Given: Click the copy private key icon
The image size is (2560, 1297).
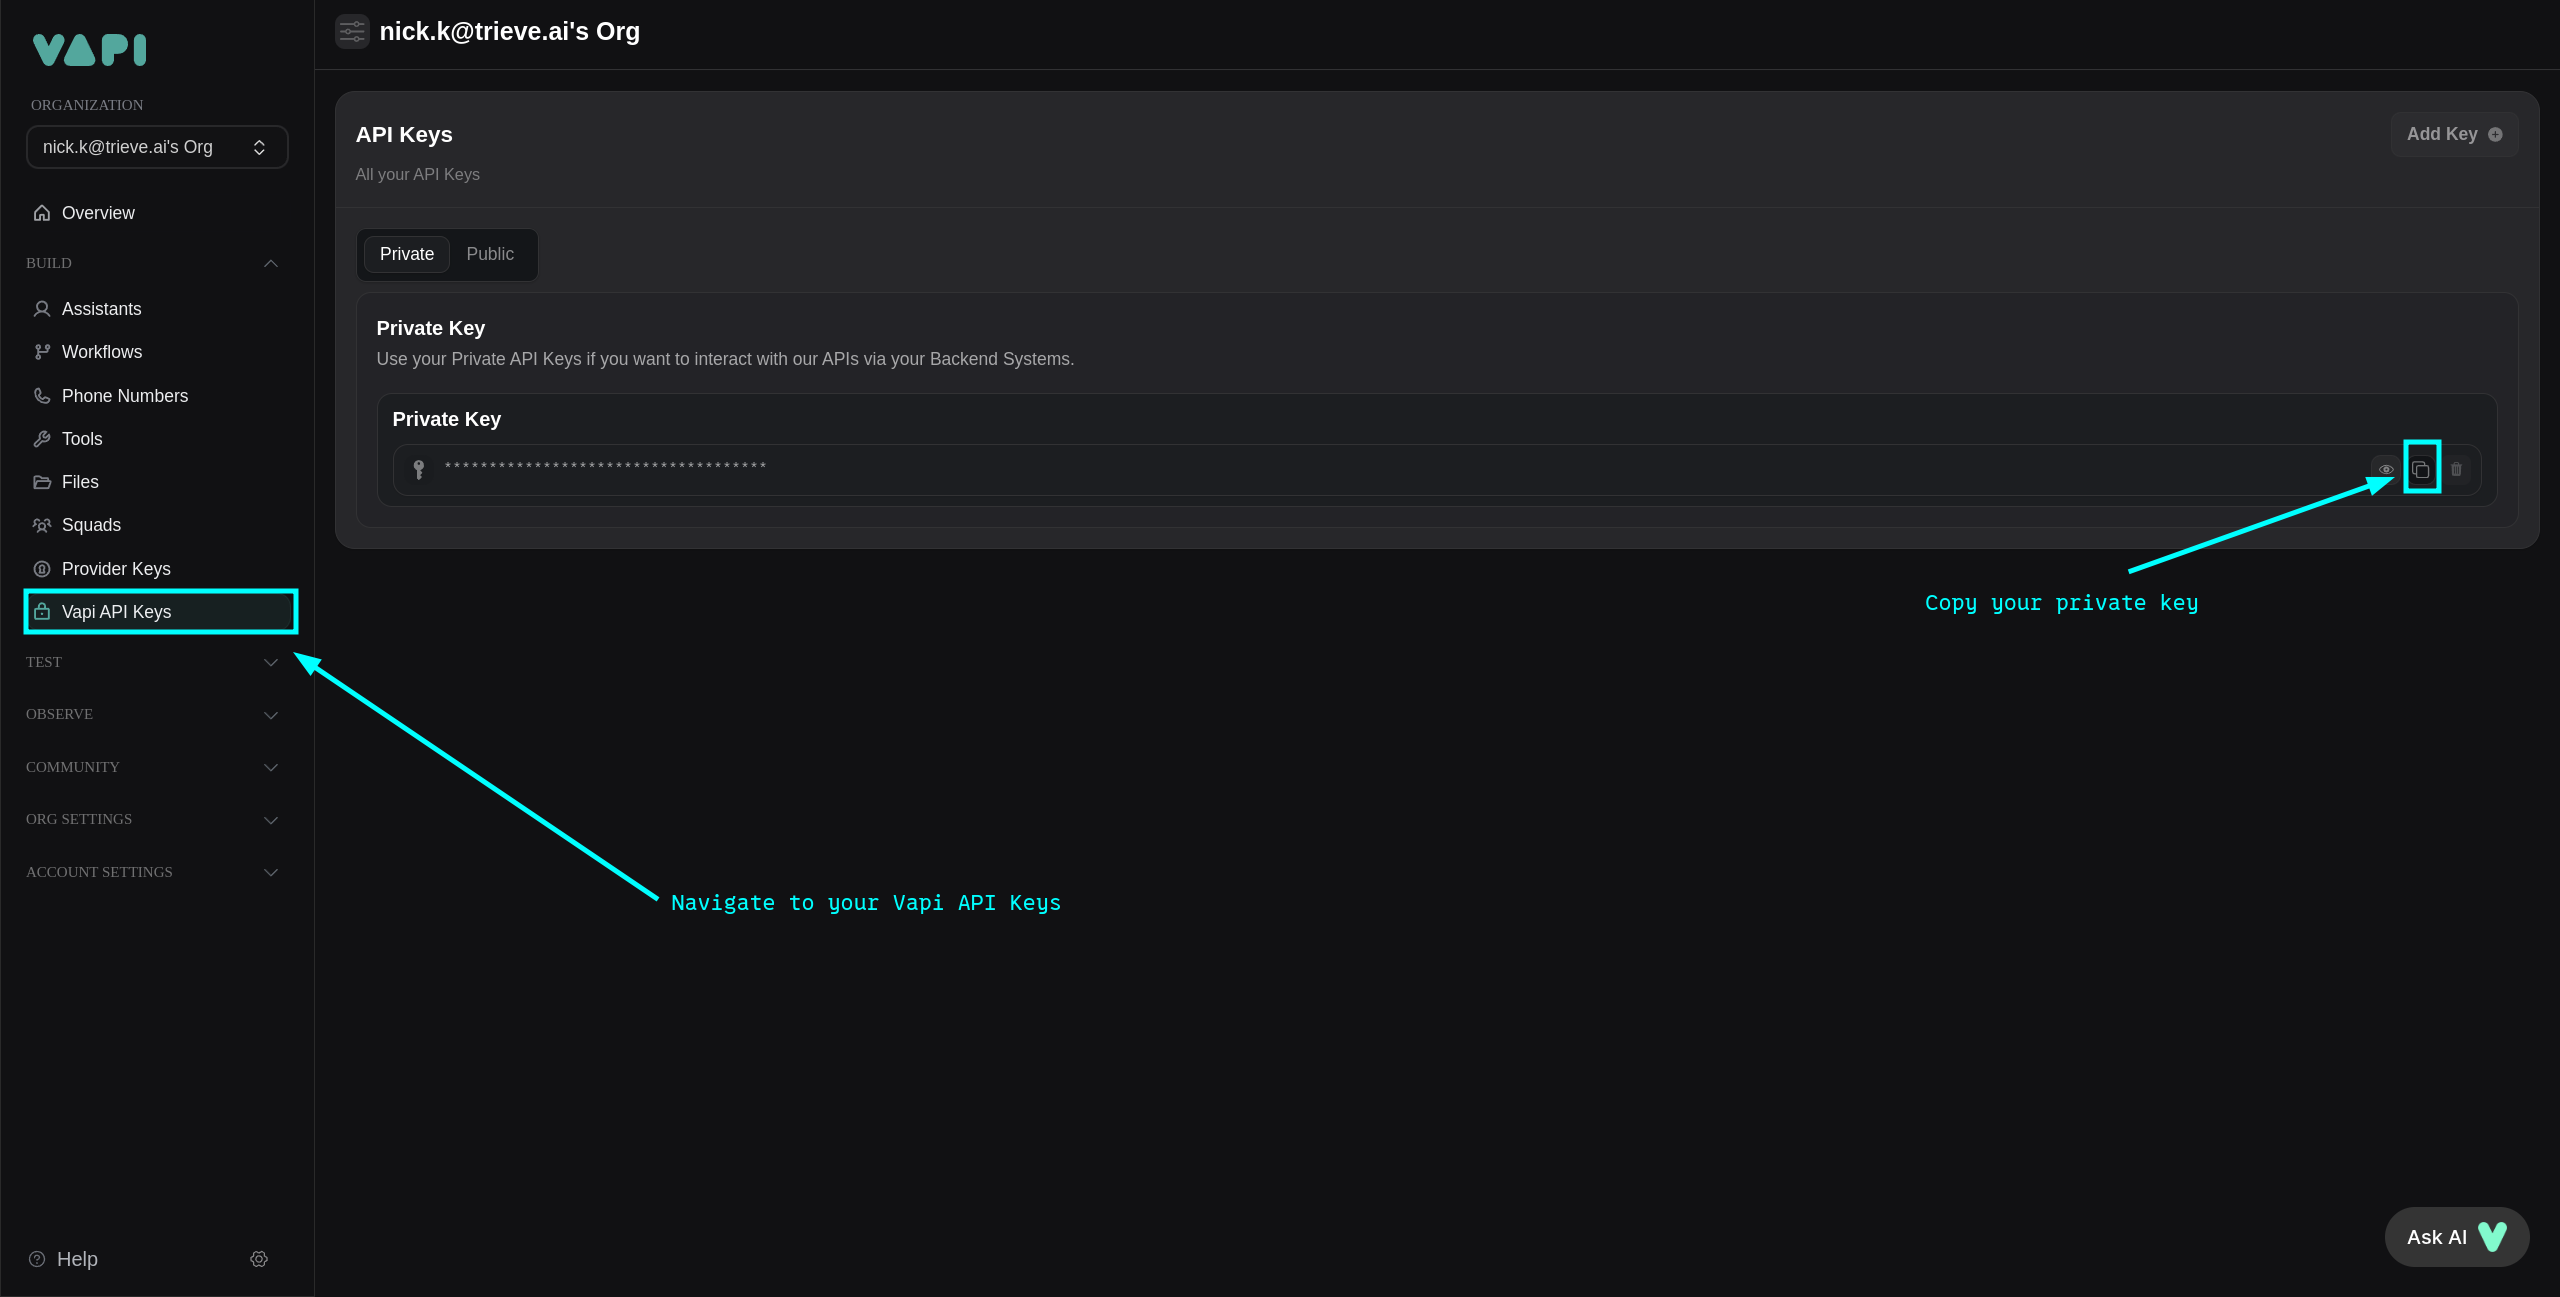Looking at the screenshot, I should tap(2421, 470).
